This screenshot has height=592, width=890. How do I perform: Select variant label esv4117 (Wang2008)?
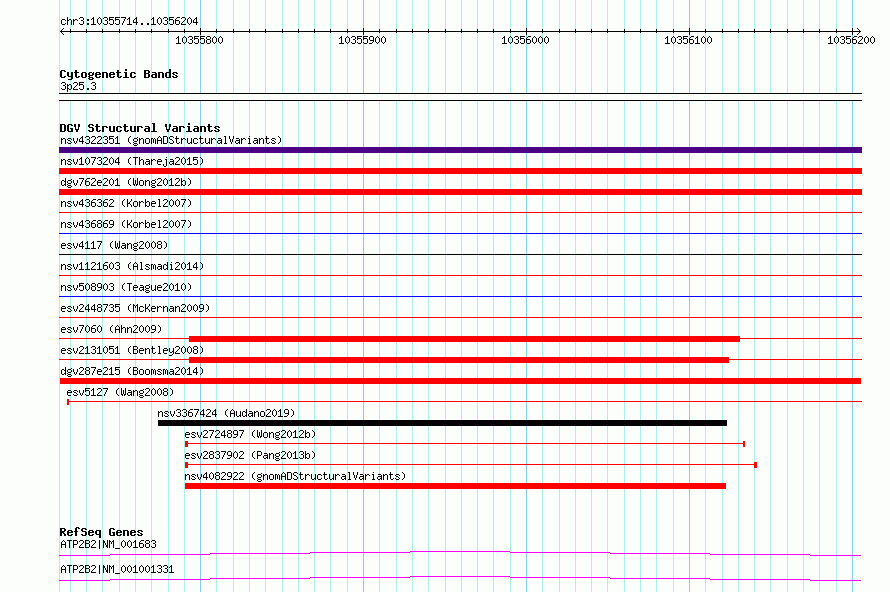tap(114, 245)
